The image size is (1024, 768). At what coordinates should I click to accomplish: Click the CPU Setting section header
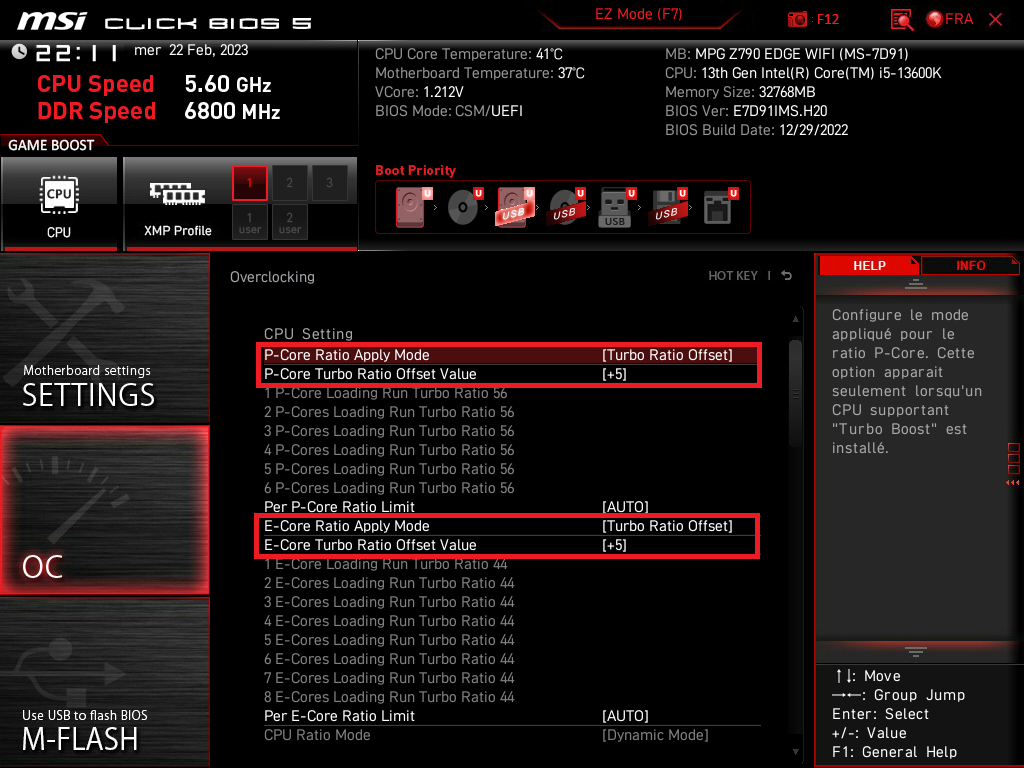[x=308, y=334]
